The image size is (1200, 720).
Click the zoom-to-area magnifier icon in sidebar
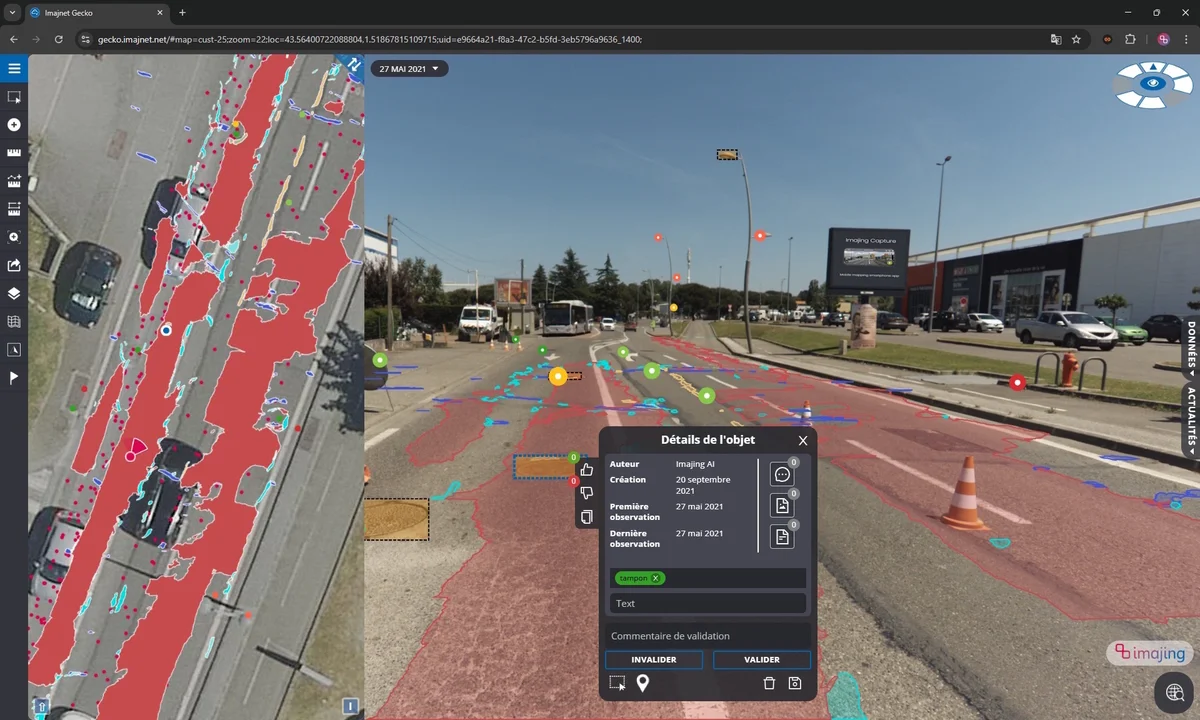[x=14, y=237]
